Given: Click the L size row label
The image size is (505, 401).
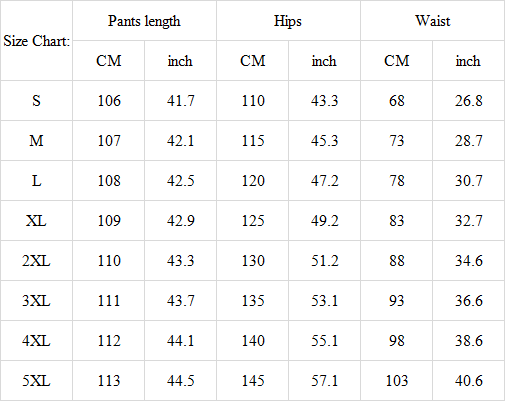Looking at the screenshot, I should (x=36, y=180).
